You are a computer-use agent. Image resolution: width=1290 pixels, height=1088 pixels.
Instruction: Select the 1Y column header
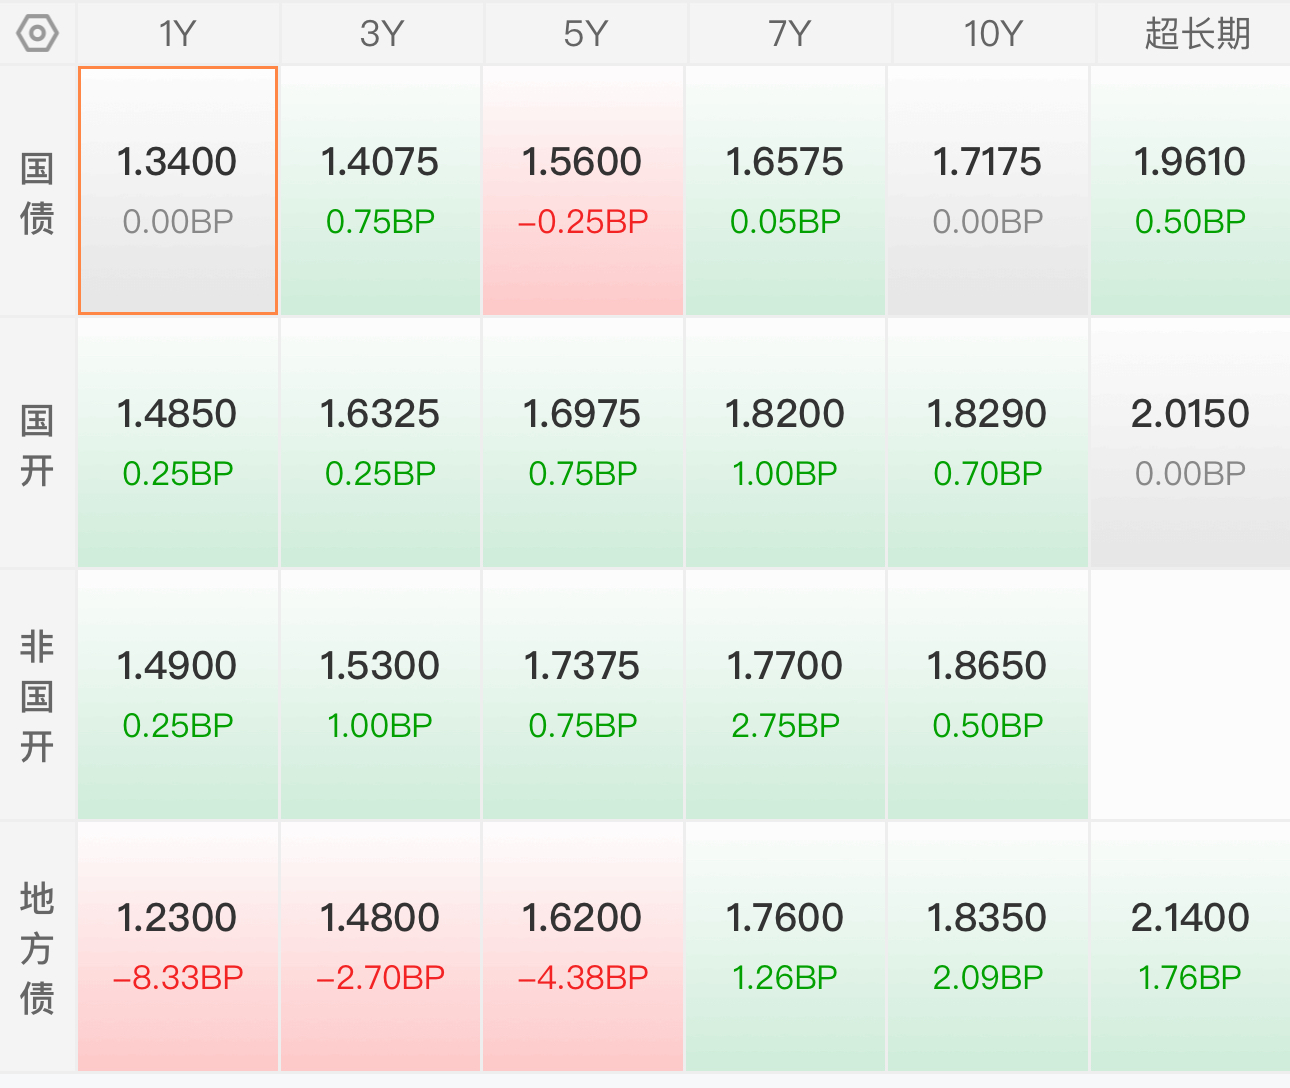pyautogui.click(x=178, y=33)
